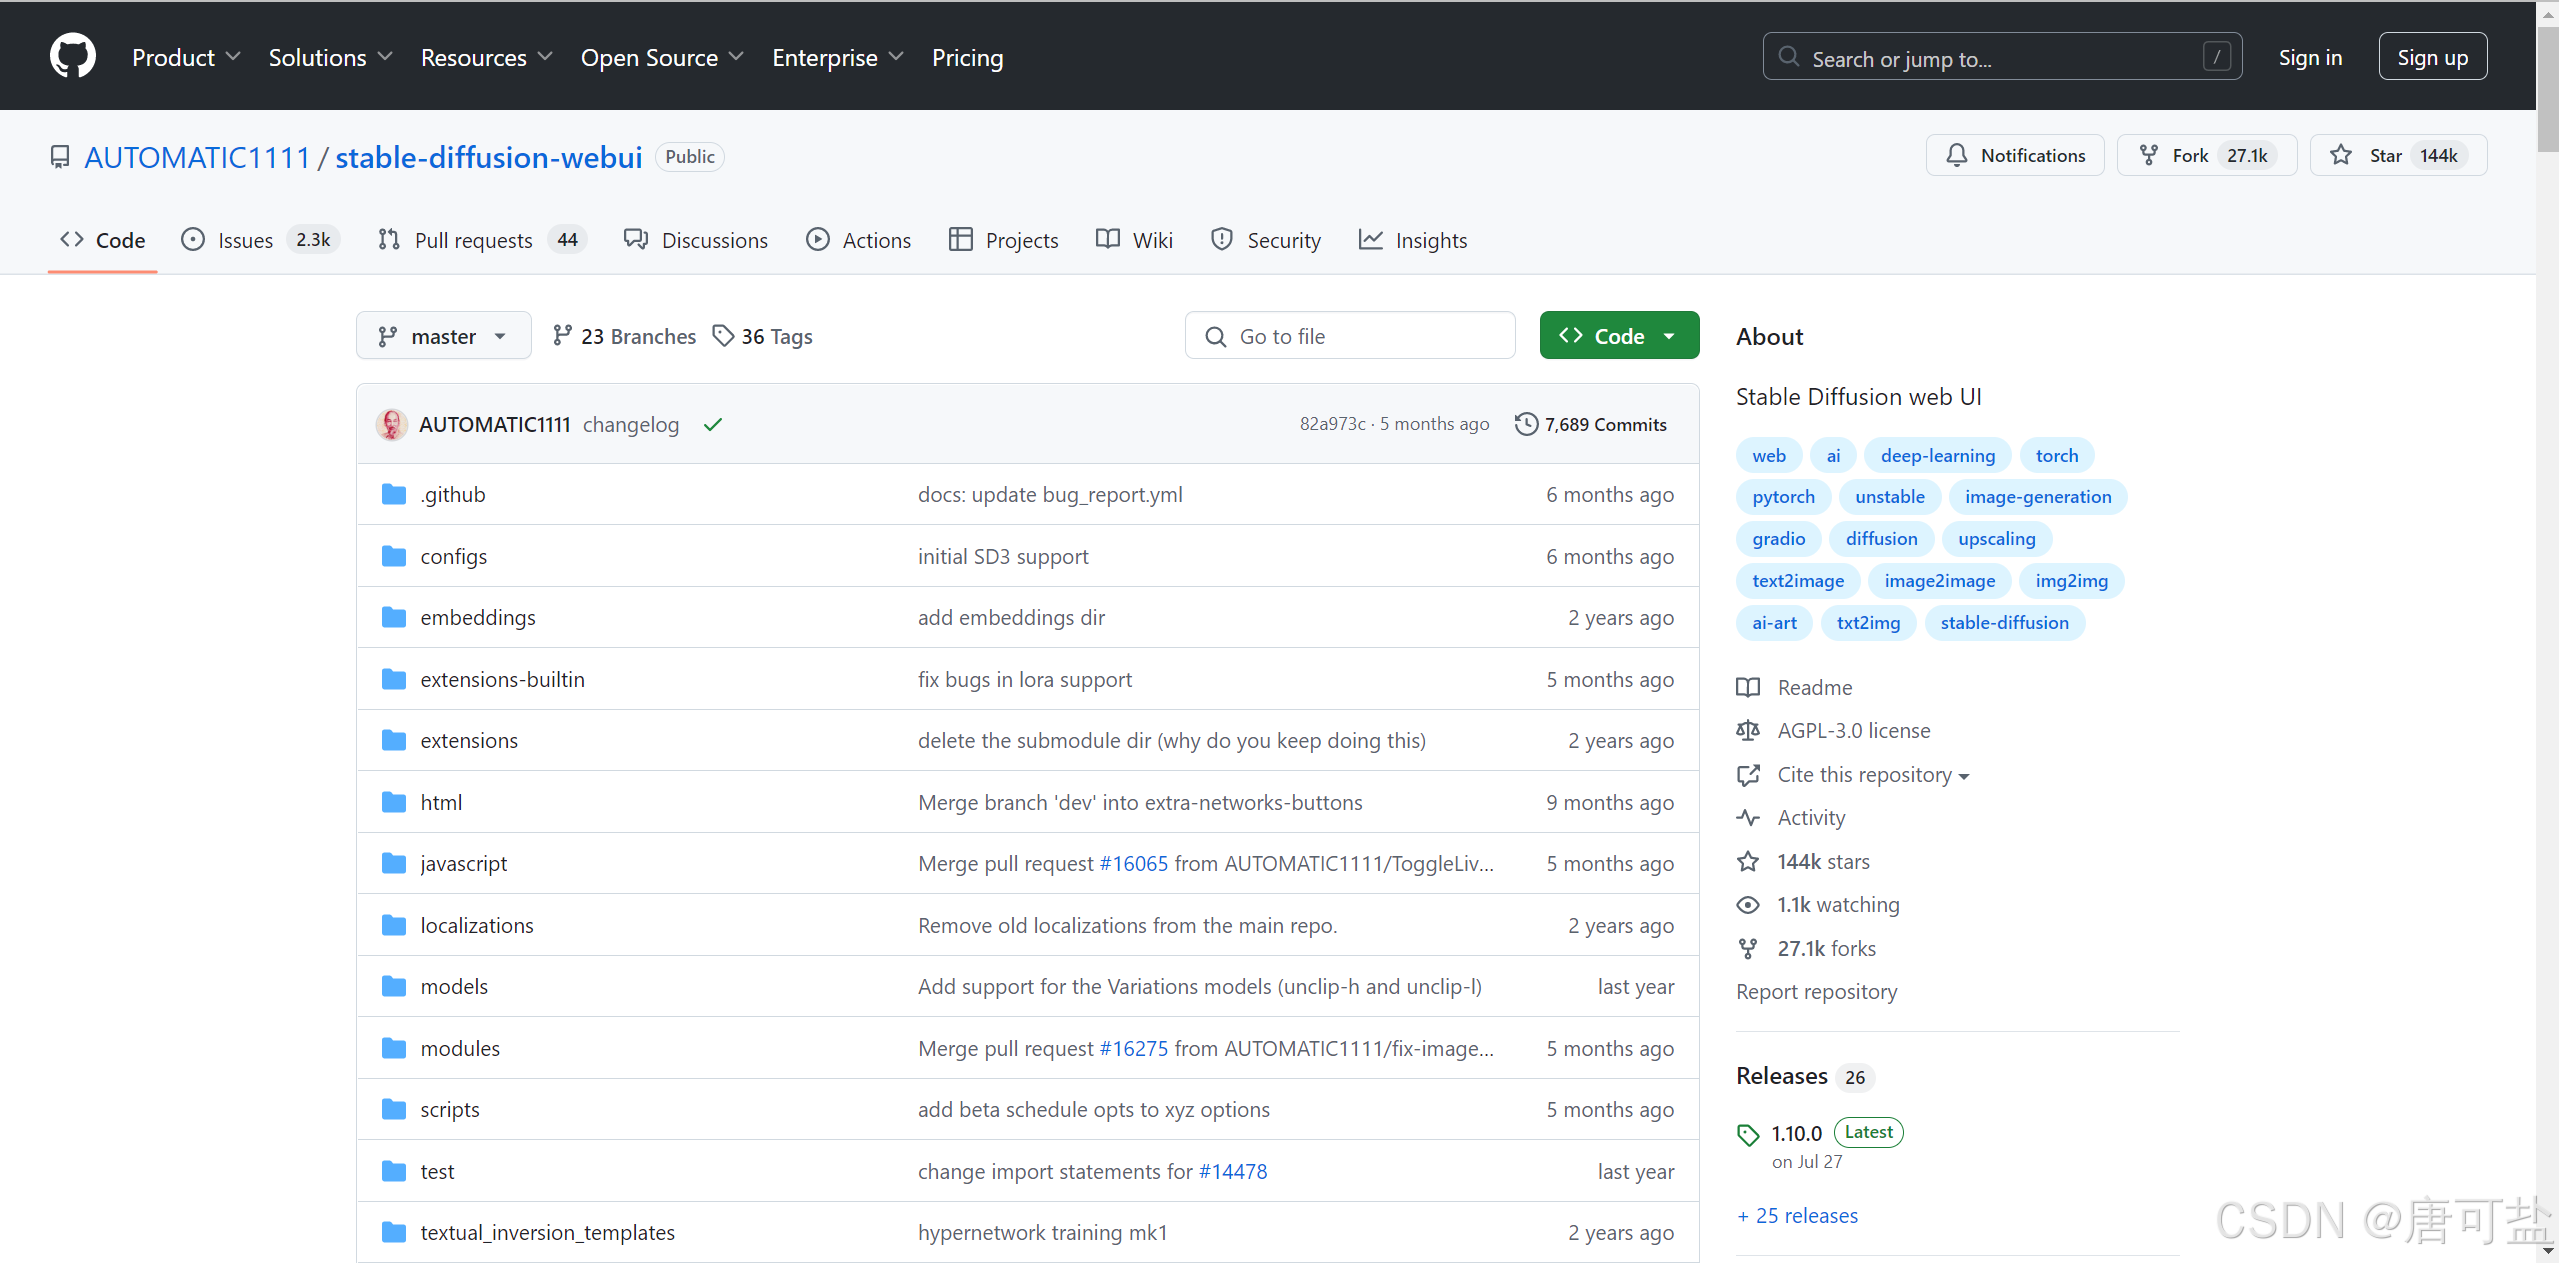The image size is (2559, 1263).
Task: Open the master branch selector dropdown
Action: [443, 336]
